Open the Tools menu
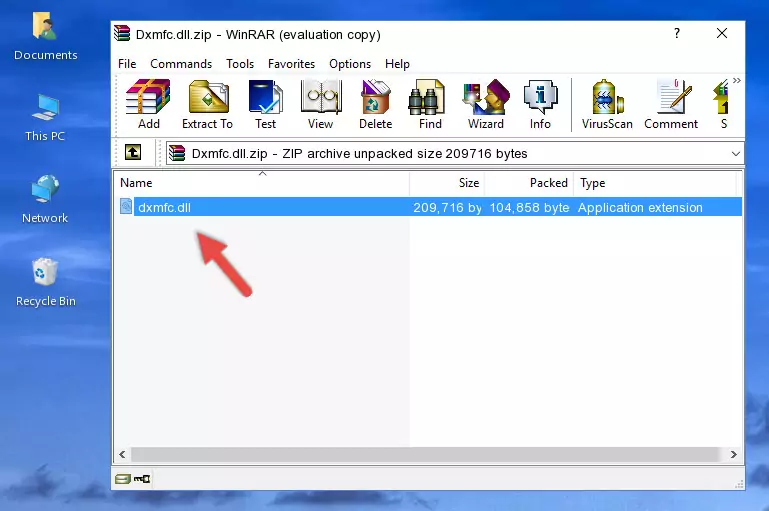Viewport: 769px width, 511px height. 240,64
